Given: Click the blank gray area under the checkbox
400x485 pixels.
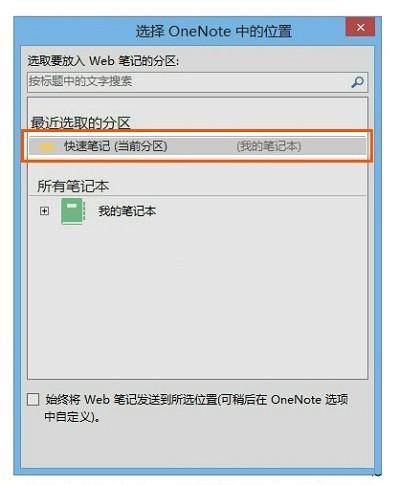Looking at the screenshot, I should pos(197,447).
